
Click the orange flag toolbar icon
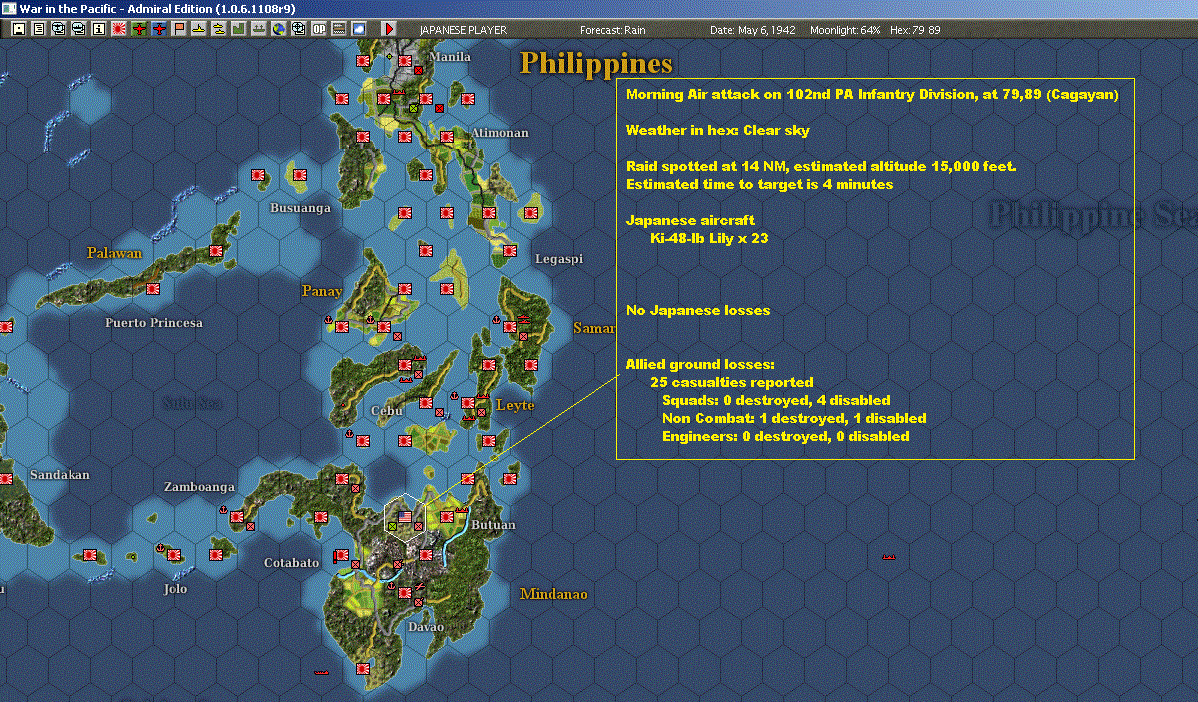coord(179,29)
